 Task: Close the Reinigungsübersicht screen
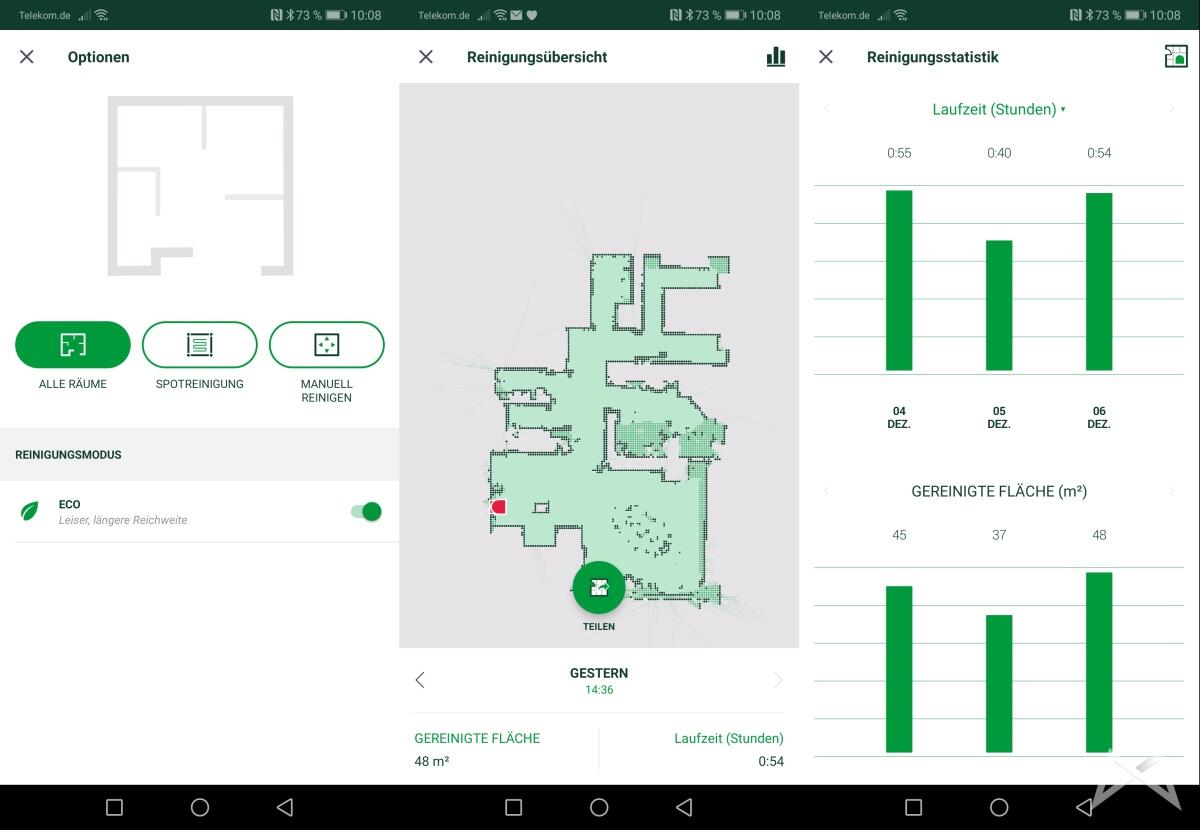pyautogui.click(x=426, y=57)
